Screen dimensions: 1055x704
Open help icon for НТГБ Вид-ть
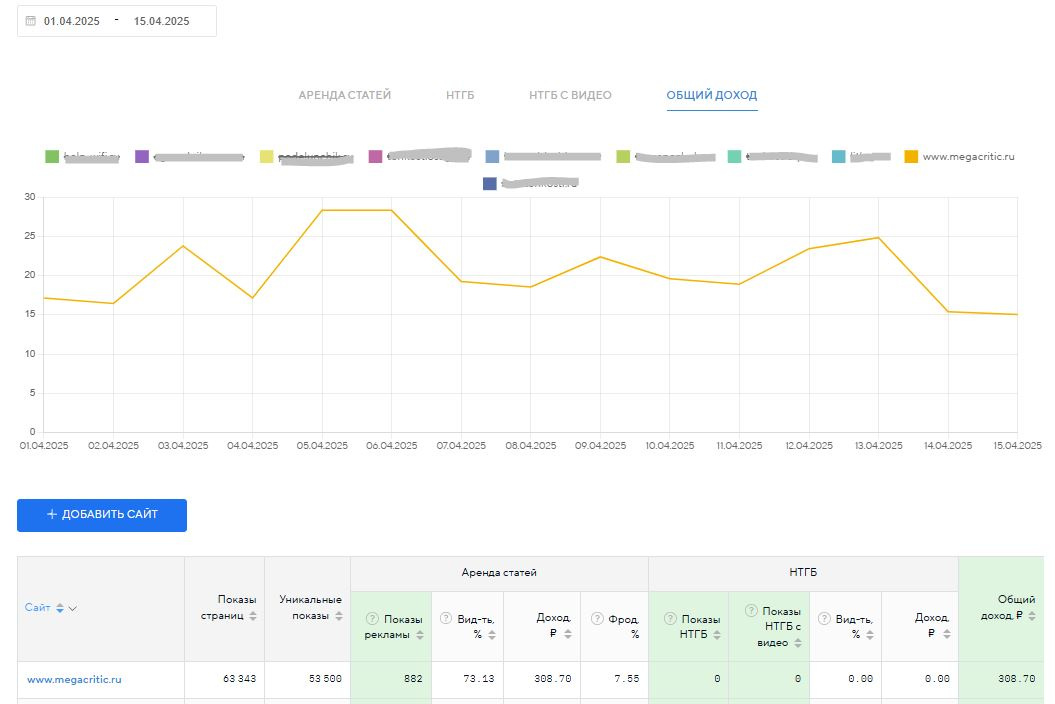(824, 618)
